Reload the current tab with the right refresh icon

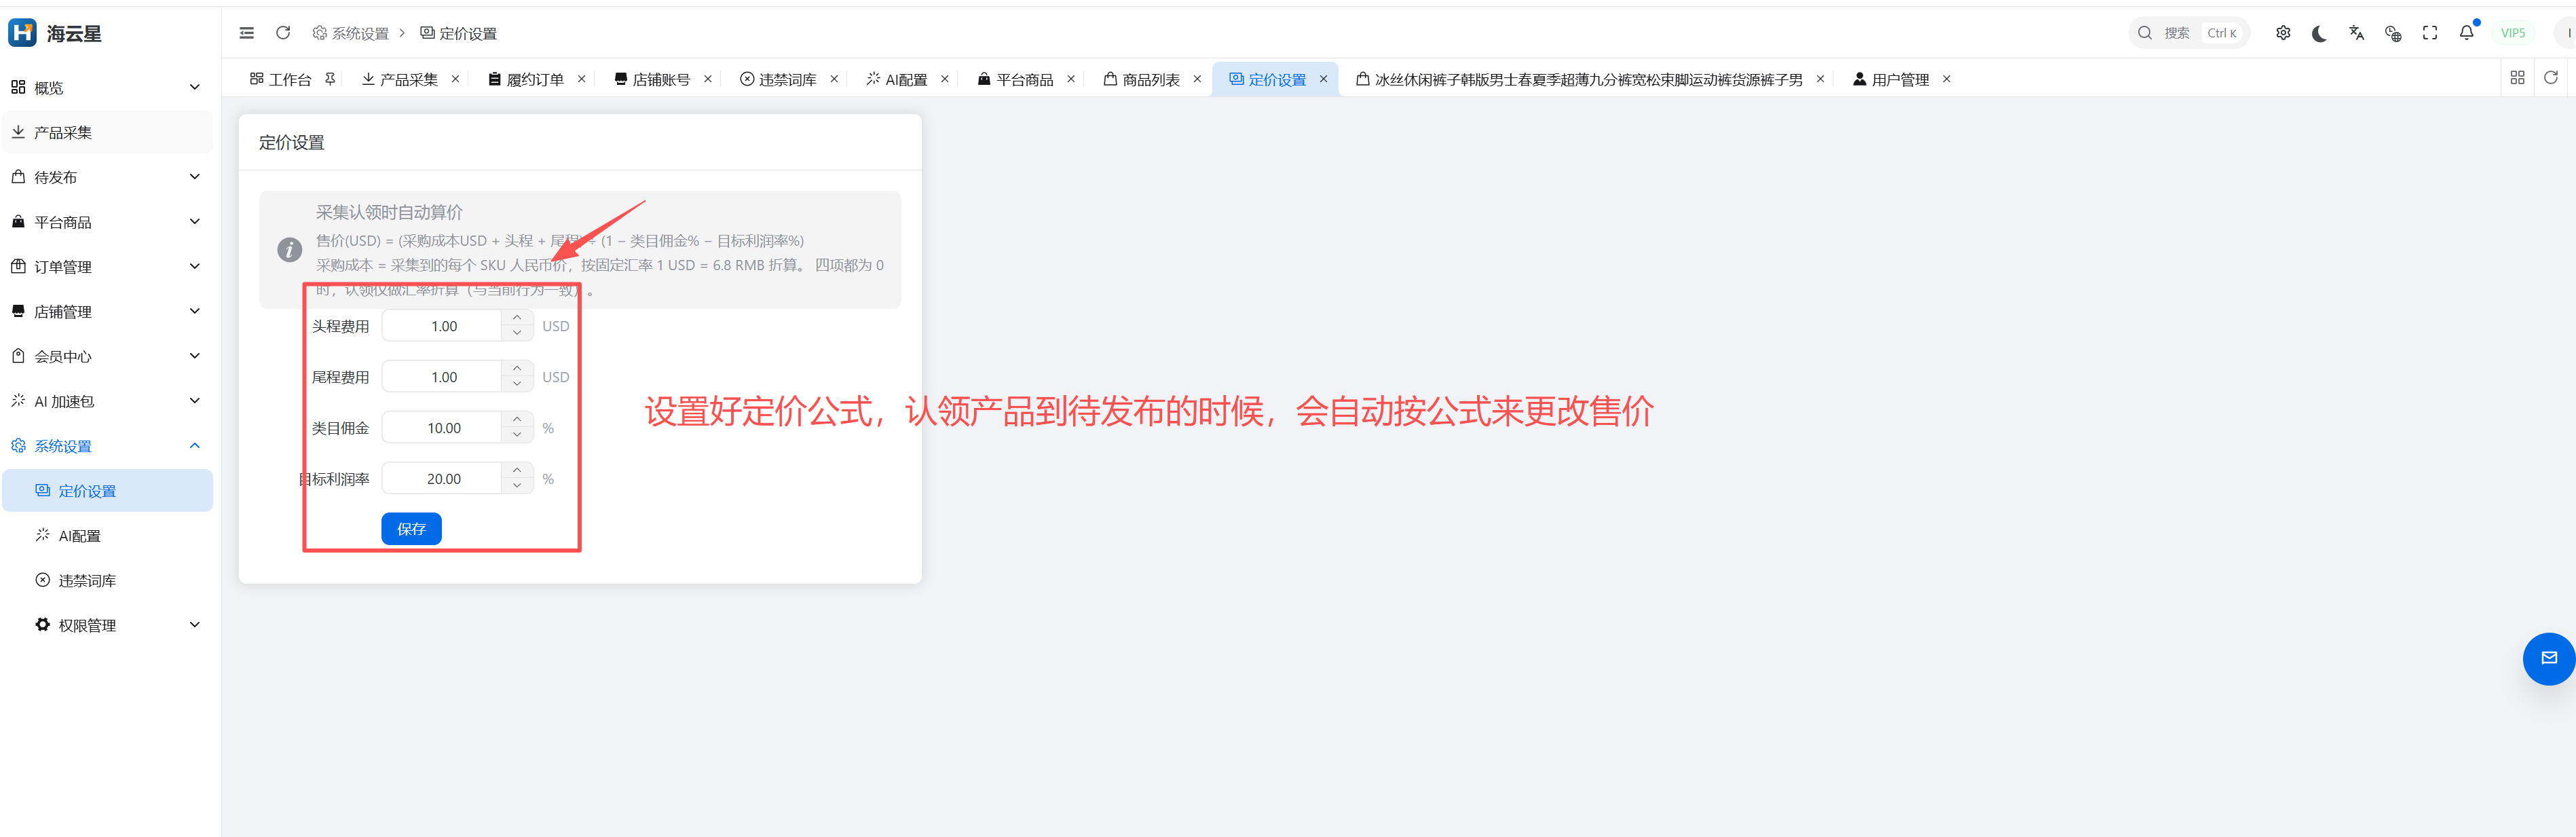[x=2551, y=77]
